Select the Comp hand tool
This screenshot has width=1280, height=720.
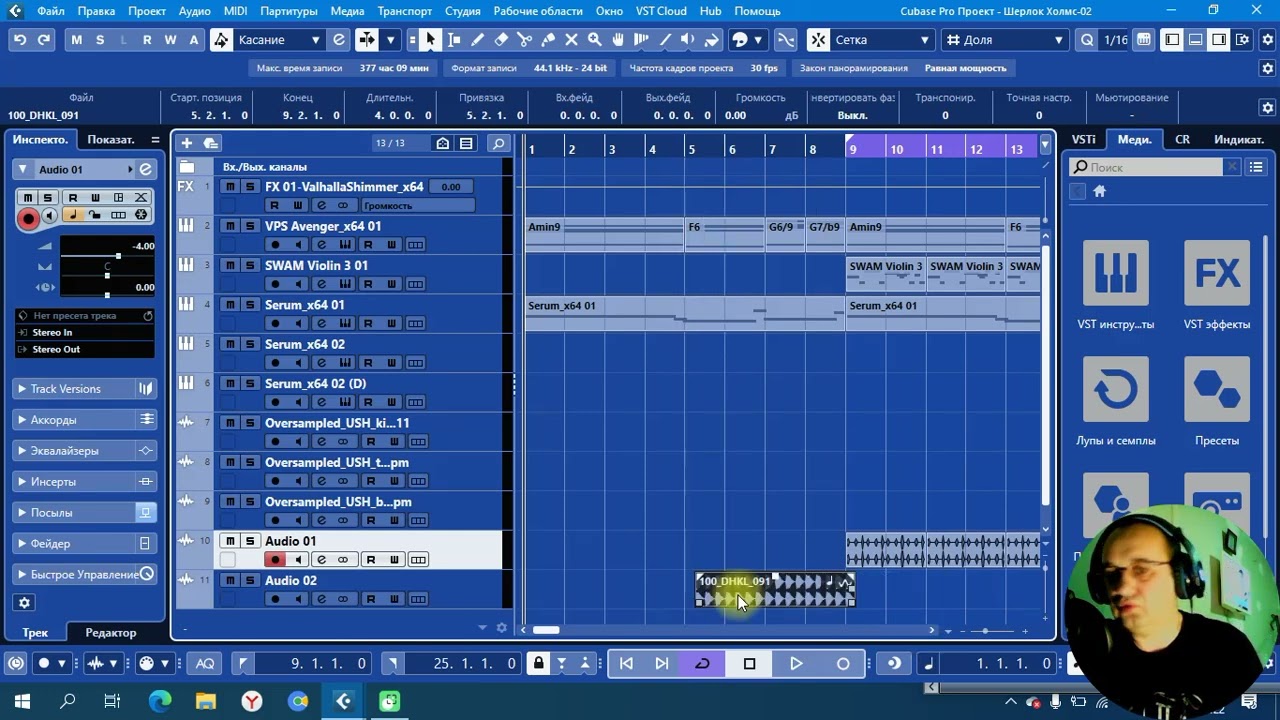[618, 40]
